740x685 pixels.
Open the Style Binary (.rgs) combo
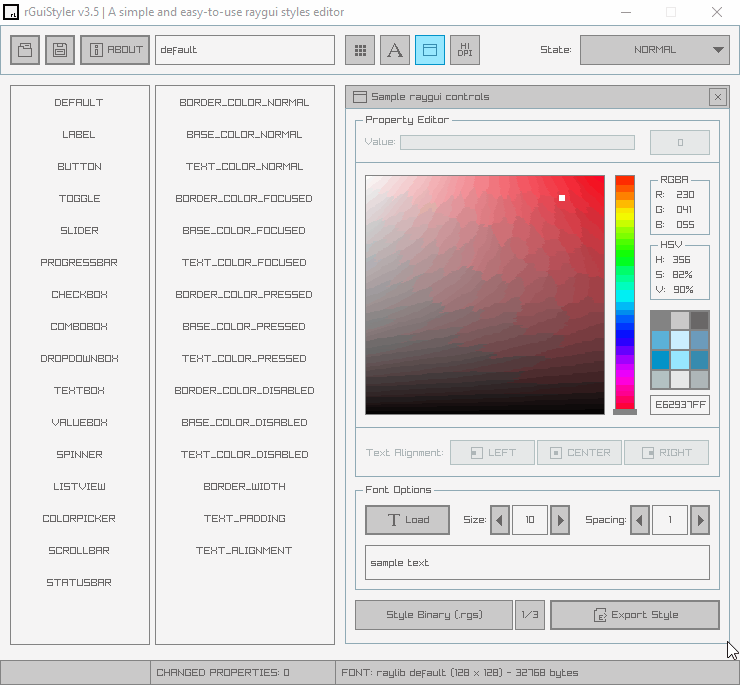tap(434, 615)
